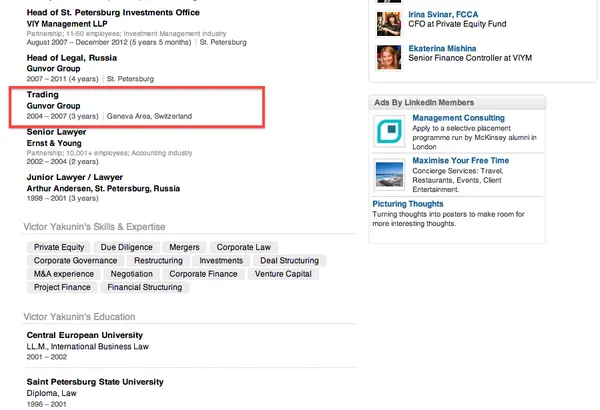Click LL.M., International Business Law text
Image resolution: width=600 pixels, height=410 pixels.
pyautogui.click(x=87, y=346)
